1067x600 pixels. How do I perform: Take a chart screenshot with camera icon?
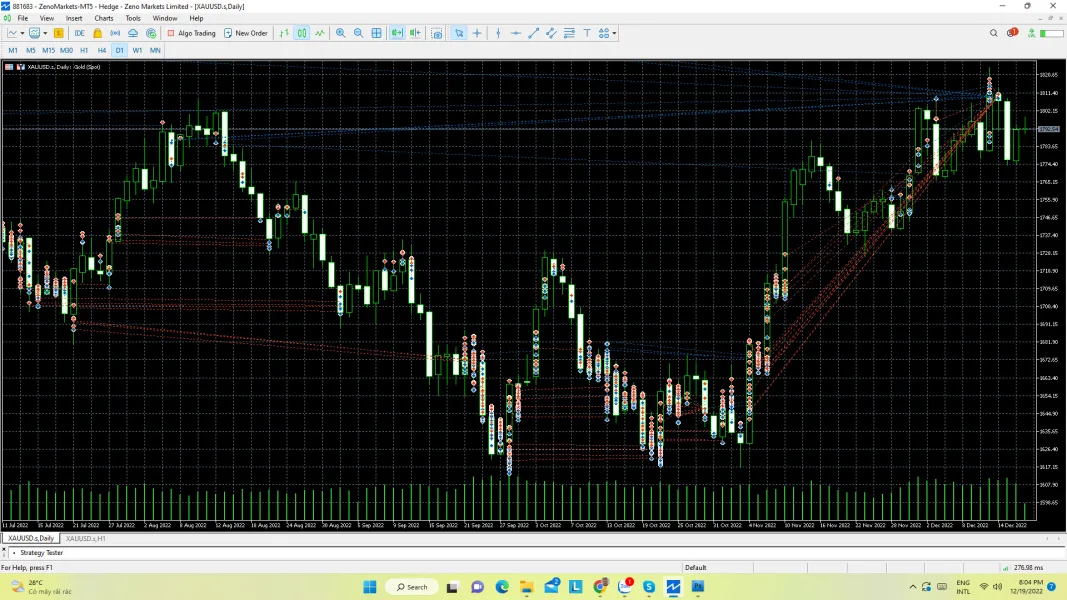point(437,33)
